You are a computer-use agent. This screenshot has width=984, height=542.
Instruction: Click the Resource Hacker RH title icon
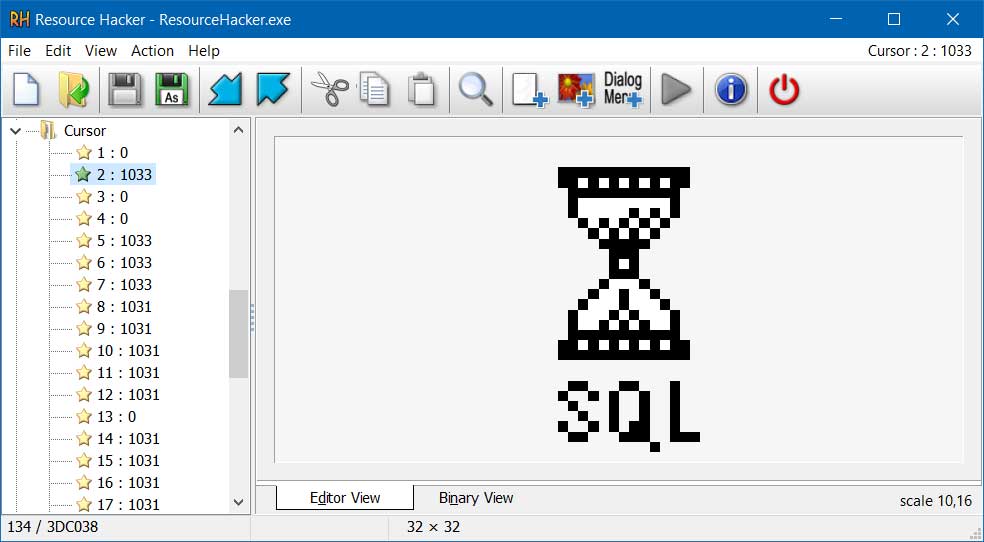click(19, 19)
